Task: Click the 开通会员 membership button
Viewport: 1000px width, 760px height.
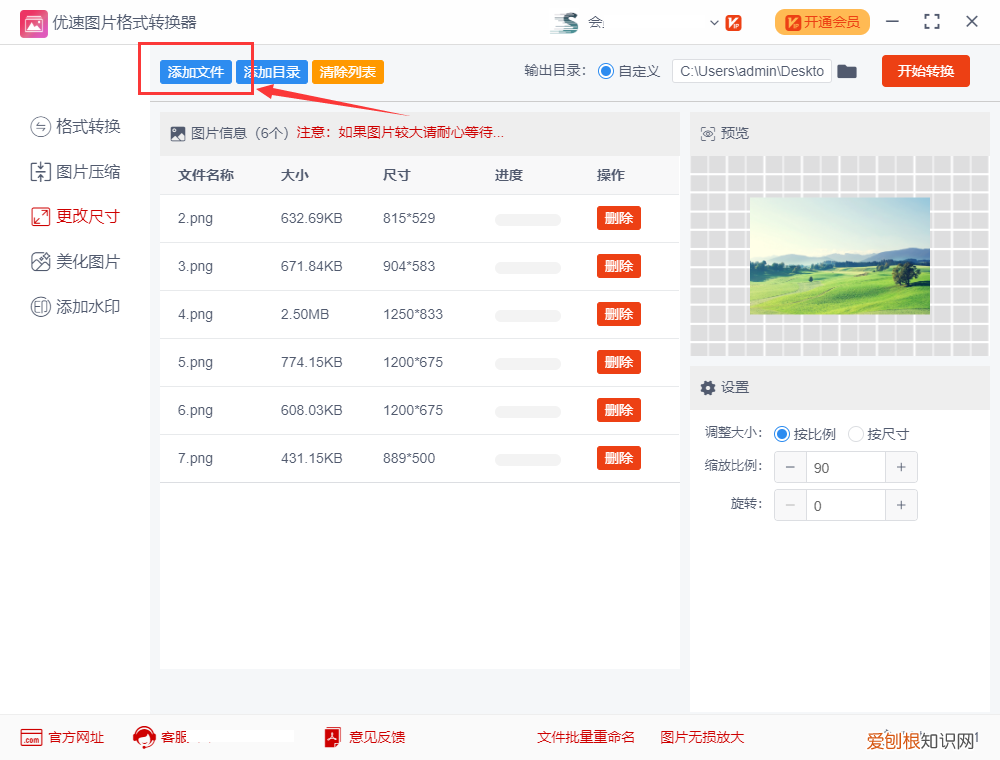Action: pyautogui.click(x=822, y=21)
